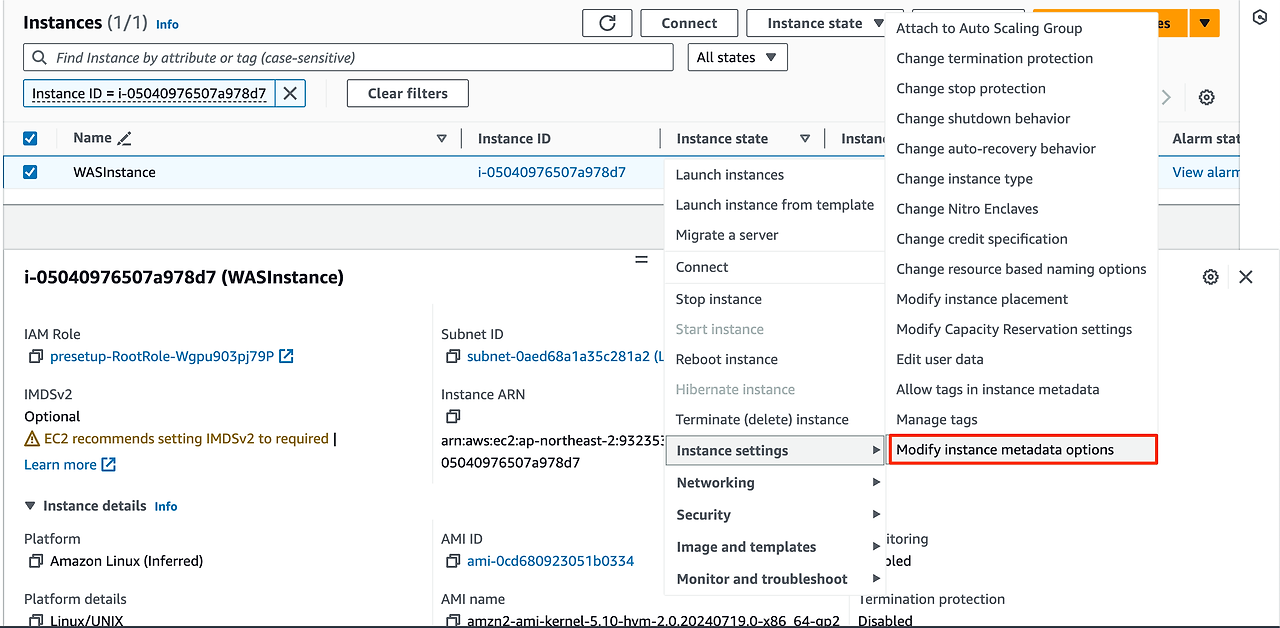Open the Instance state dropdown
Image resolution: width=1280 pixels, height=628 pixels.
pos(826,23)
